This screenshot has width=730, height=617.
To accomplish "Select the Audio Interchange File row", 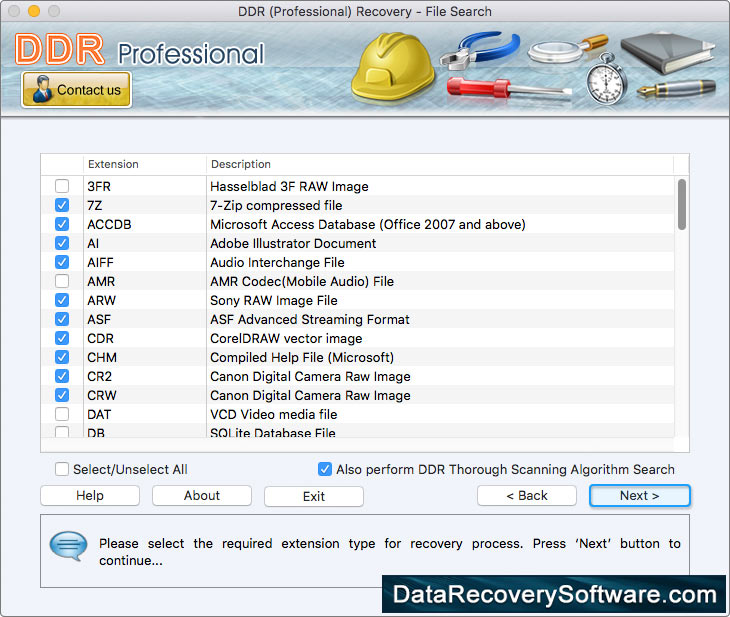I will [x=358, y=262].
